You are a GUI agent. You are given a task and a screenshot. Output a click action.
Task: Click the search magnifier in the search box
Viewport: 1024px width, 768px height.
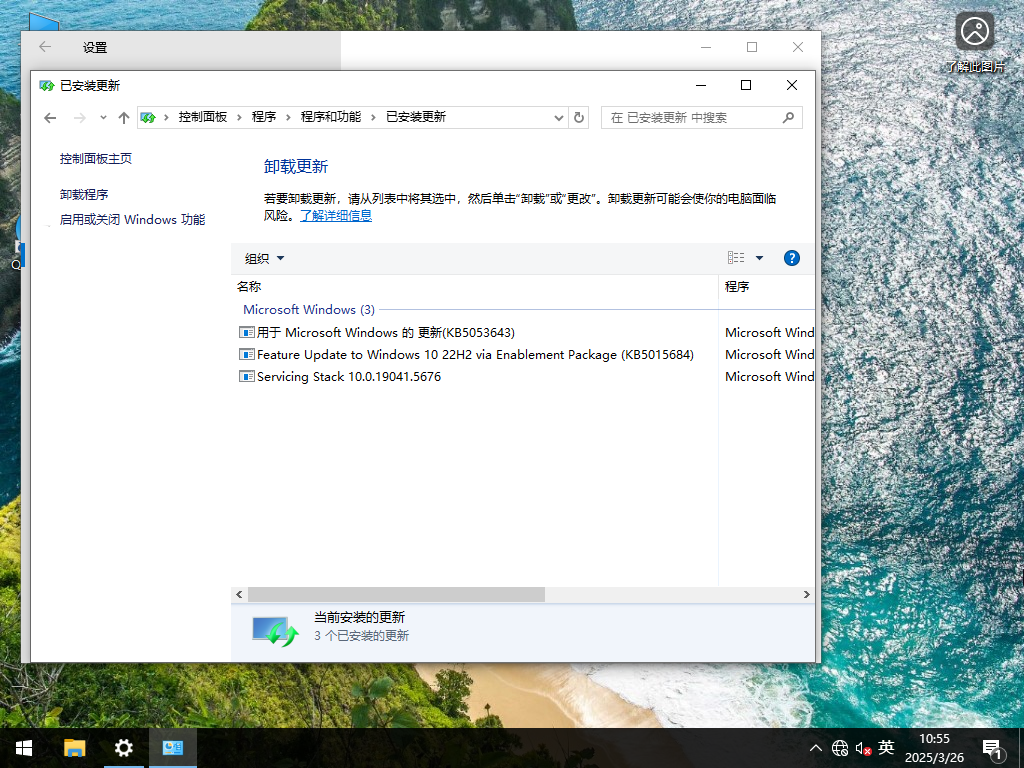pyautogui.click(x=789, y=117)
